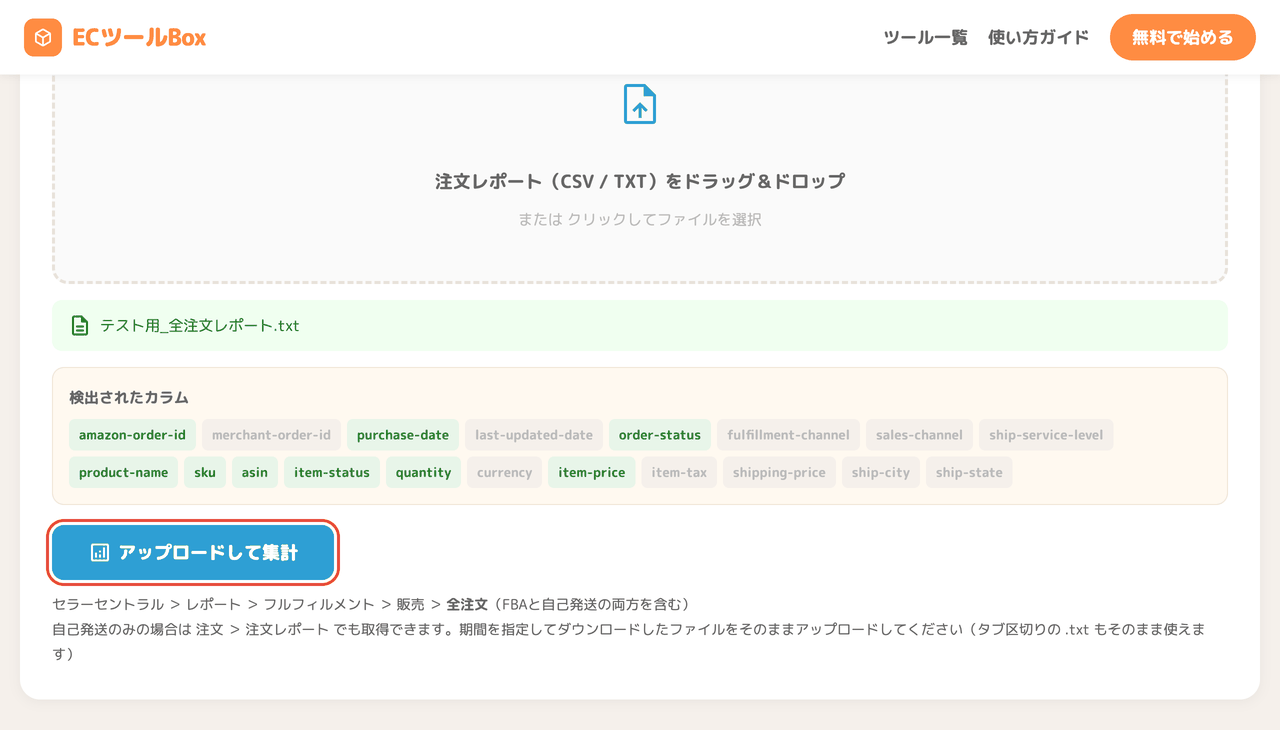Viewport: 1280px width, 730px height.
Task: Click the セラーセントラル breadcrumb text
Action: tap(108, 605)
